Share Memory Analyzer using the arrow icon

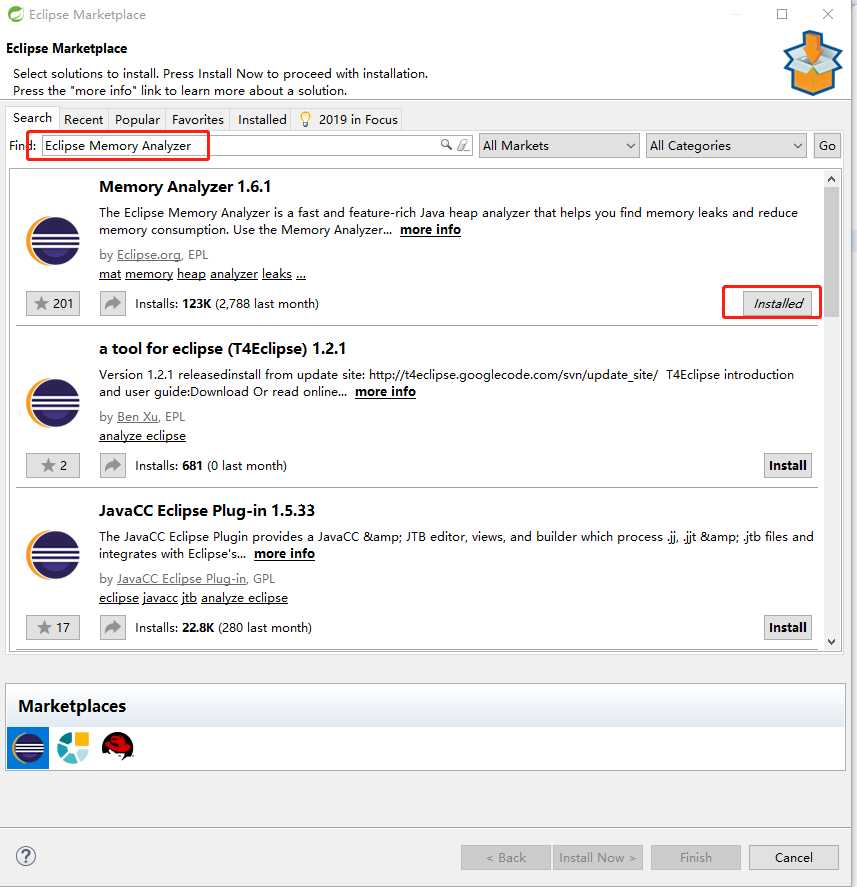click(x=113, y=303)
